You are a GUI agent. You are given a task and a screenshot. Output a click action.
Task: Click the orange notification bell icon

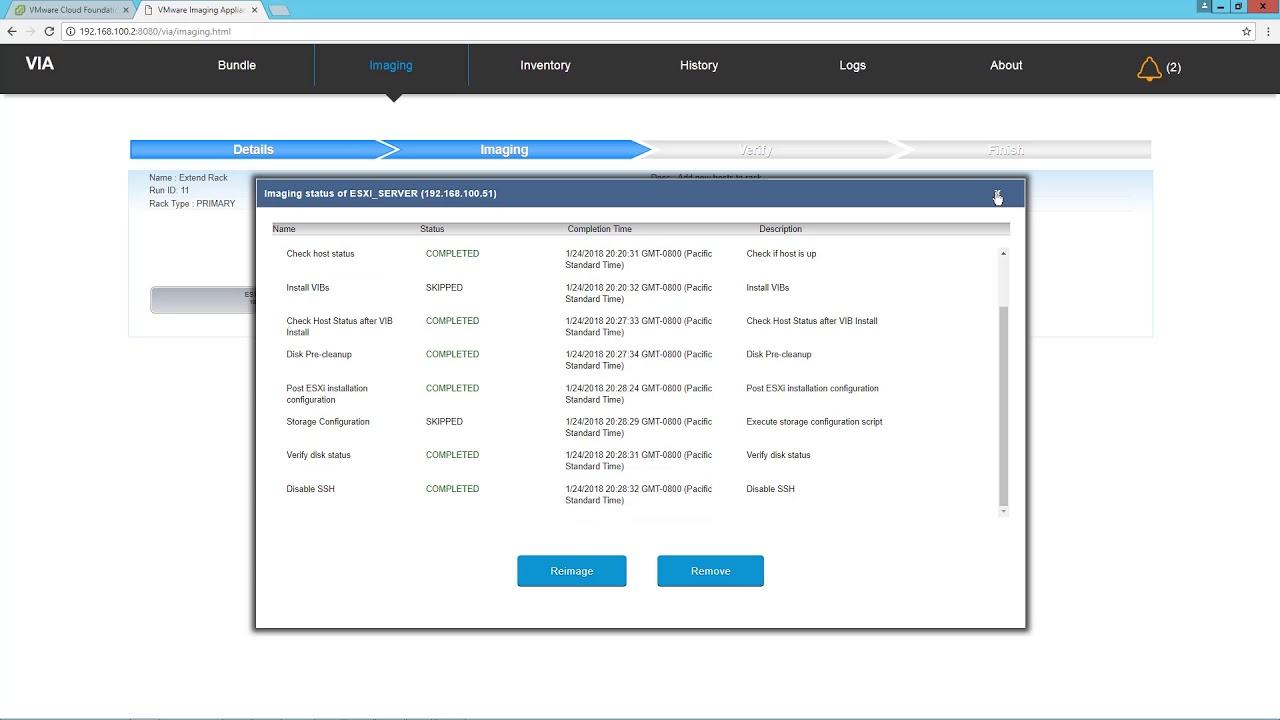tap(1149, 68)
